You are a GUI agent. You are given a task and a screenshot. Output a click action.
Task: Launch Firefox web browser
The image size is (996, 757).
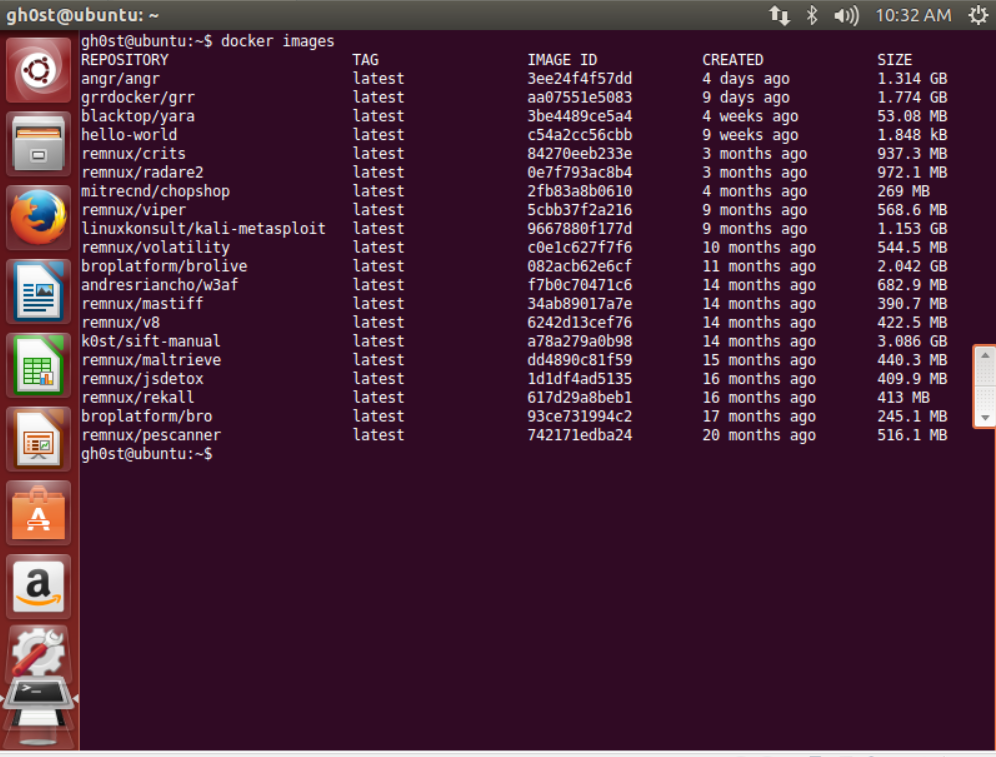click(x=38, y=217)
